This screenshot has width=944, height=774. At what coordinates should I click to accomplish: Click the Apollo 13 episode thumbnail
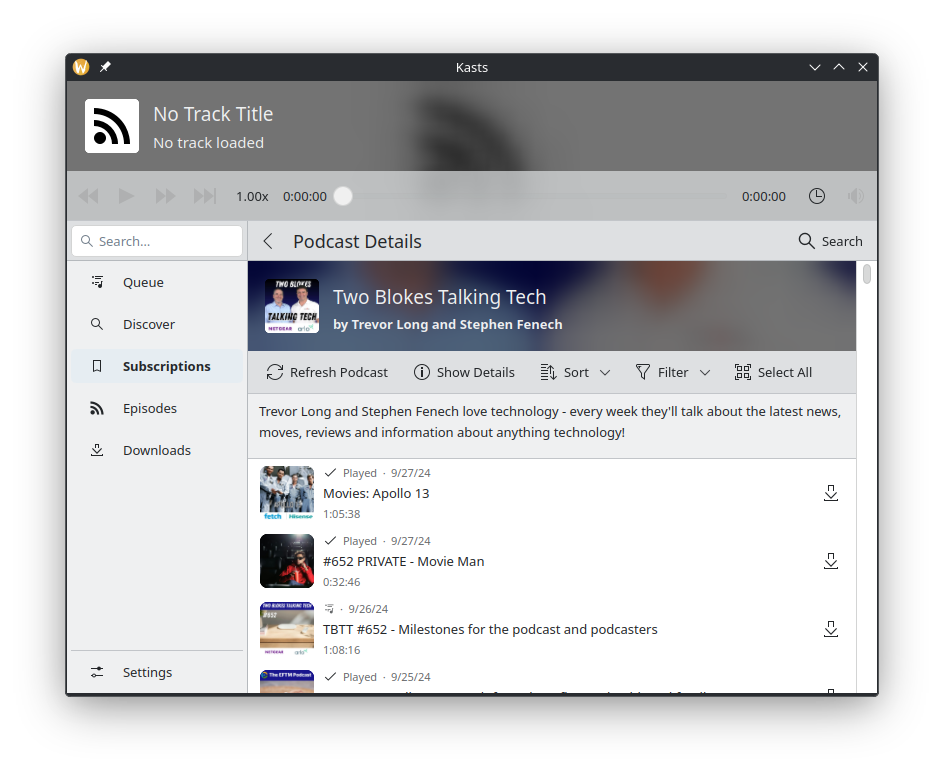(287, 493)
